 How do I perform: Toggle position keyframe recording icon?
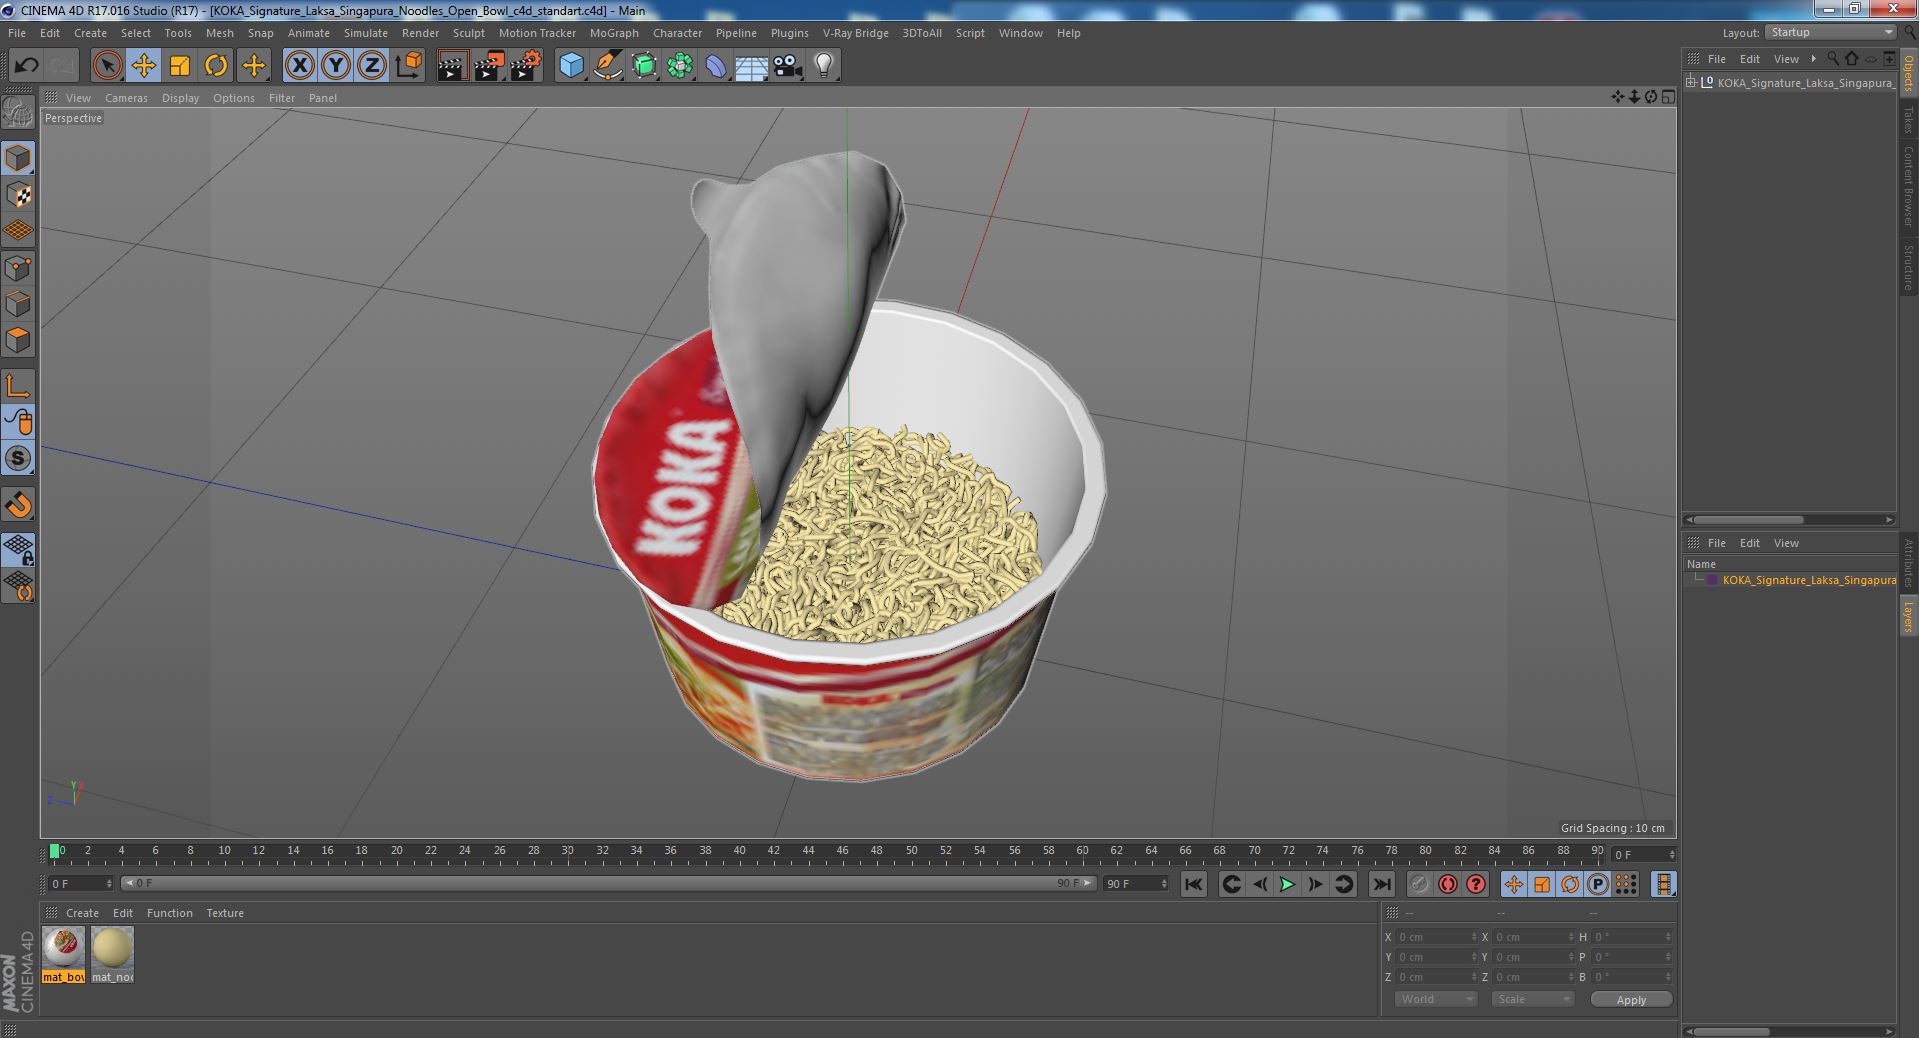coord(1514,884)
